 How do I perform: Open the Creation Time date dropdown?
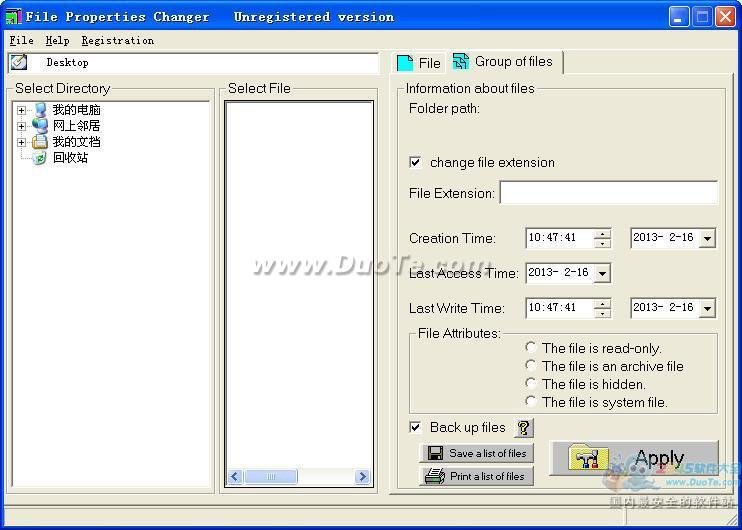(x=707, y=238)
